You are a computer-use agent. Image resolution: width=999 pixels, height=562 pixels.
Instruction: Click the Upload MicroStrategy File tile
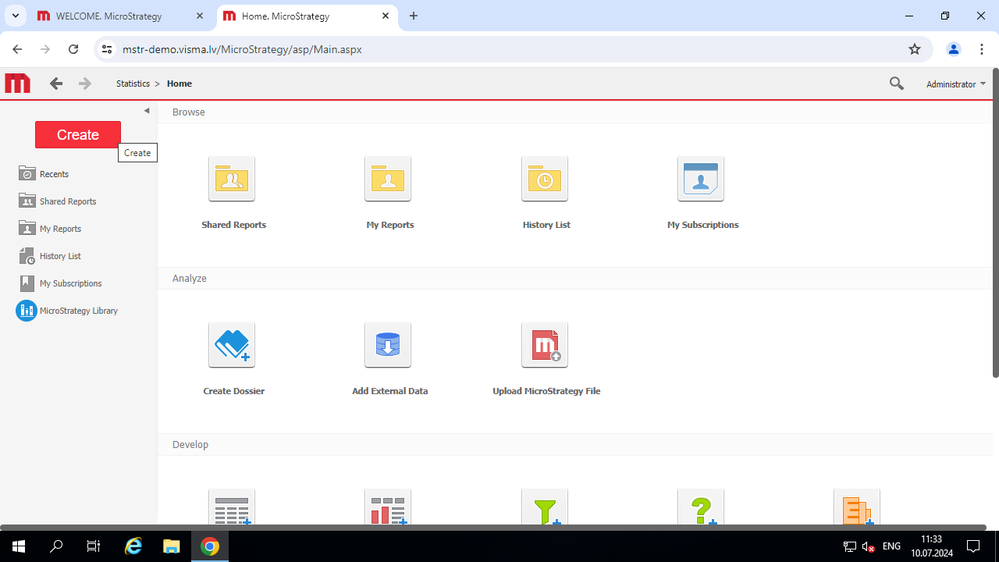coord(545,345)
